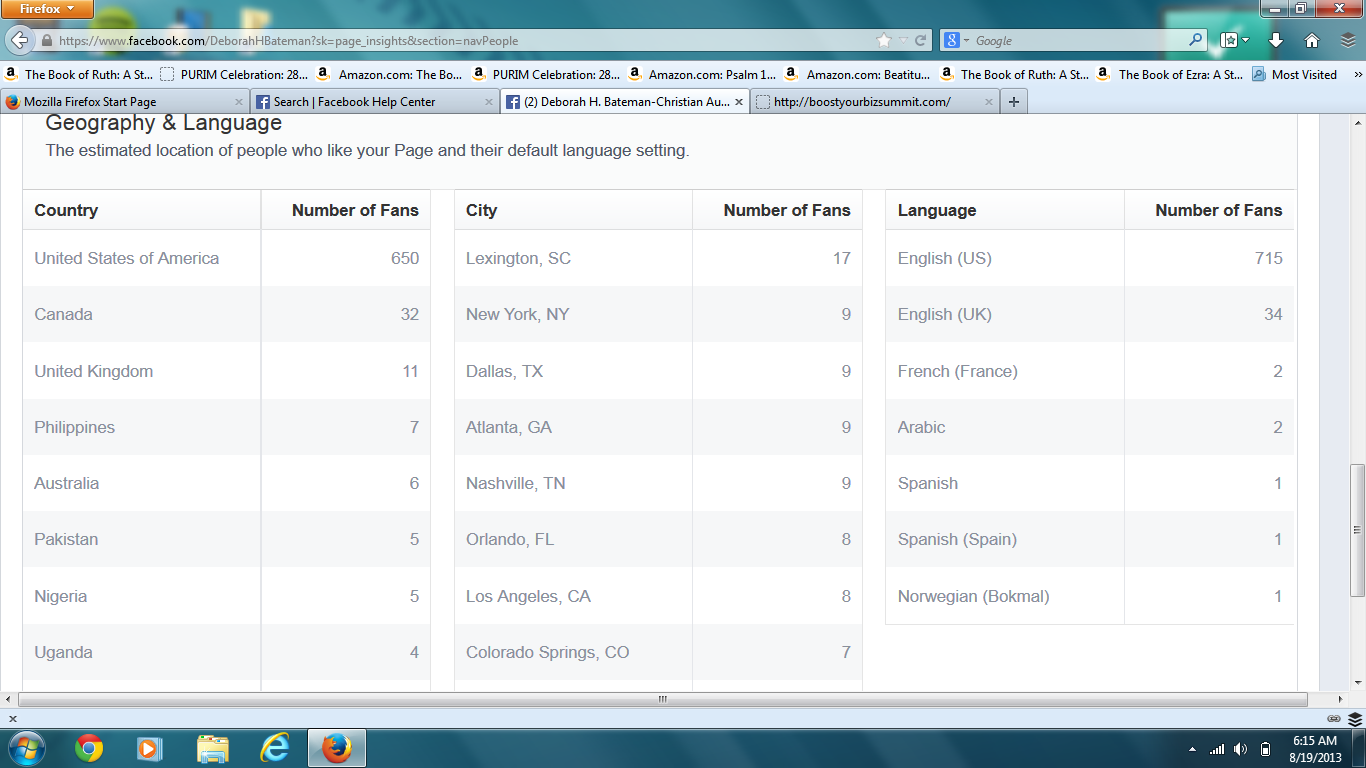Click the Buffer stacked layers toolbar icon
Screen dimensions: 1366x768
1348,41
